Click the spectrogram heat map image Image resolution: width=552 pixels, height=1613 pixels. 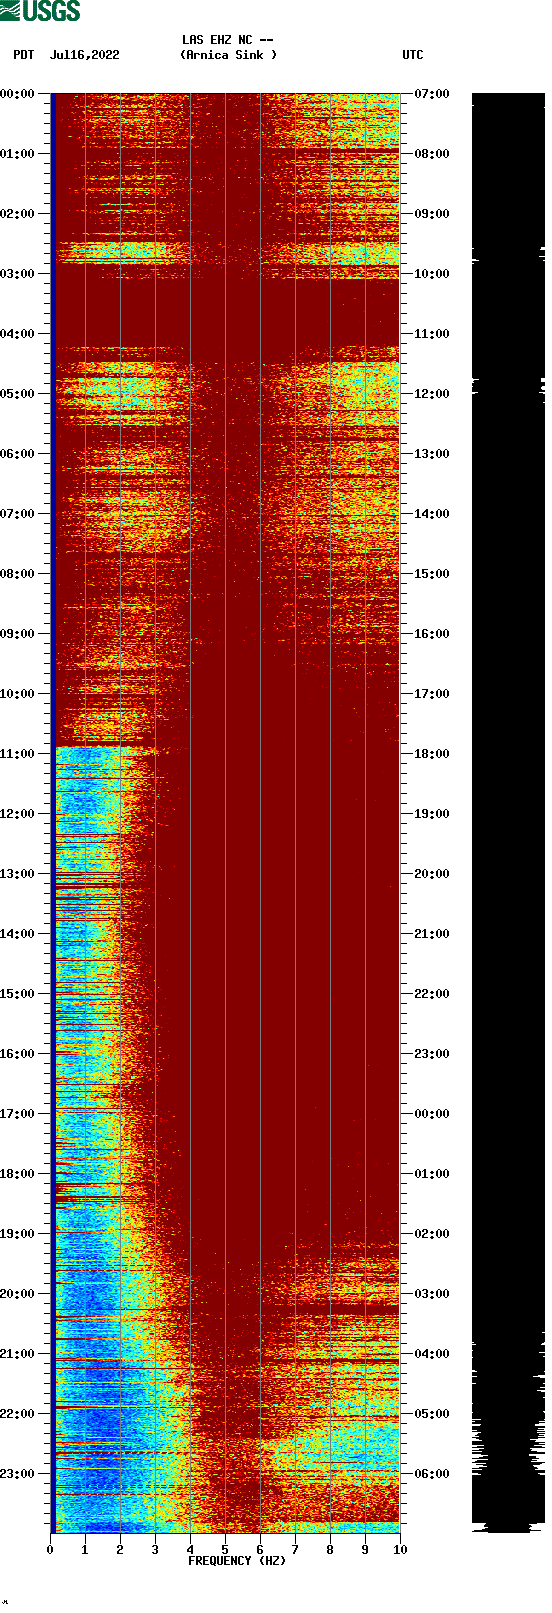226,813
